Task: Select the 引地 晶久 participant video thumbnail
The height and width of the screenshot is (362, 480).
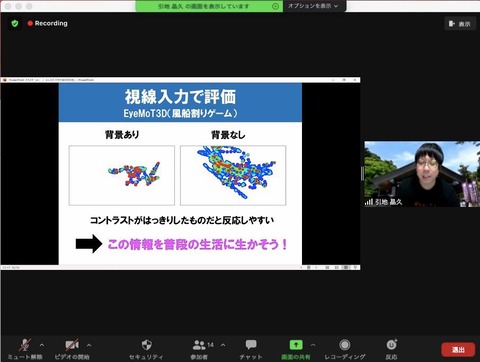Action: coord(422,174)
